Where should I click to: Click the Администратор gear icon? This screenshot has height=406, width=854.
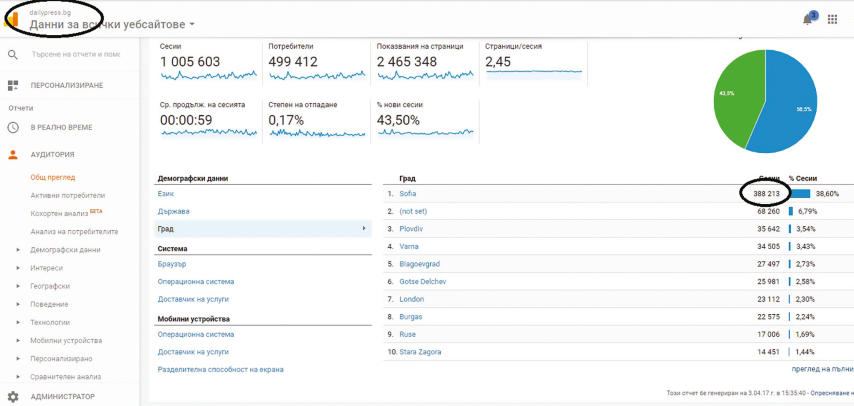13,396
